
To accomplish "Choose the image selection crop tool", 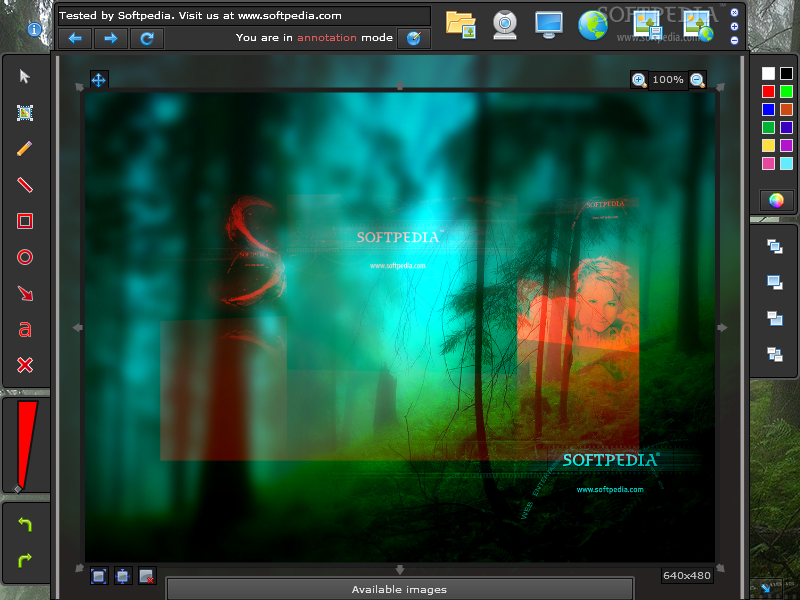I will [24, 113].
